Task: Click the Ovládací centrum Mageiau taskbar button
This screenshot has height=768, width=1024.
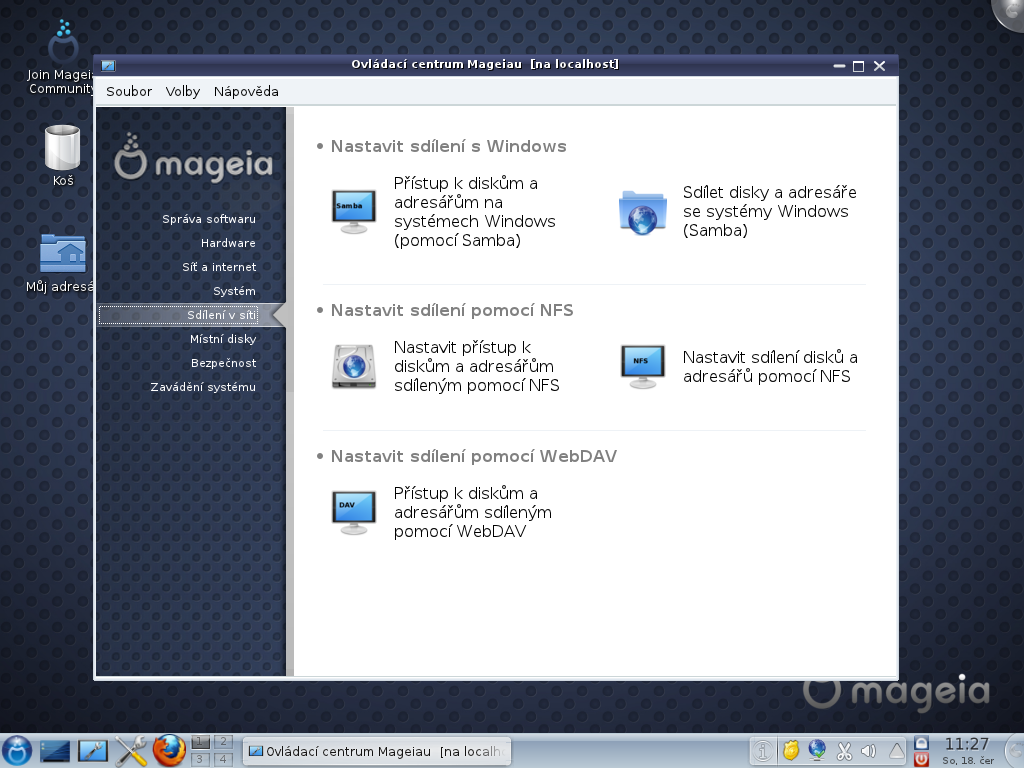Action: pos(377,751)
